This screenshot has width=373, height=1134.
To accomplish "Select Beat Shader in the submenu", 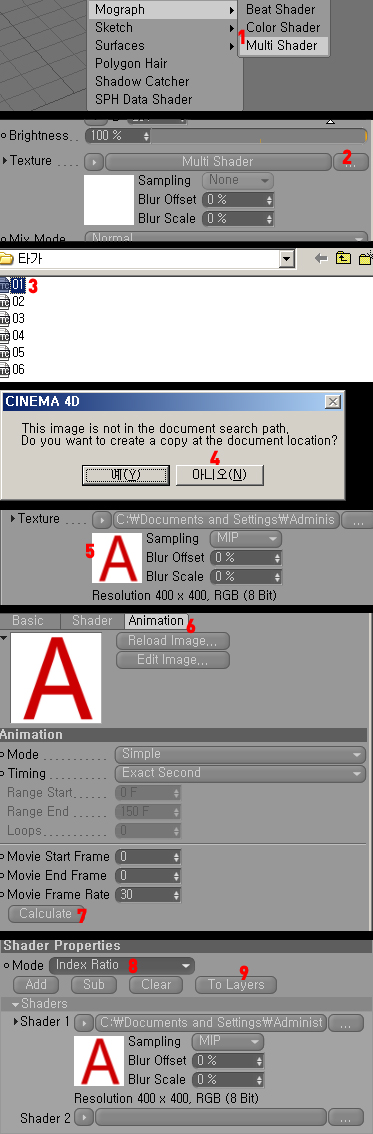I will tap(280, 9).
